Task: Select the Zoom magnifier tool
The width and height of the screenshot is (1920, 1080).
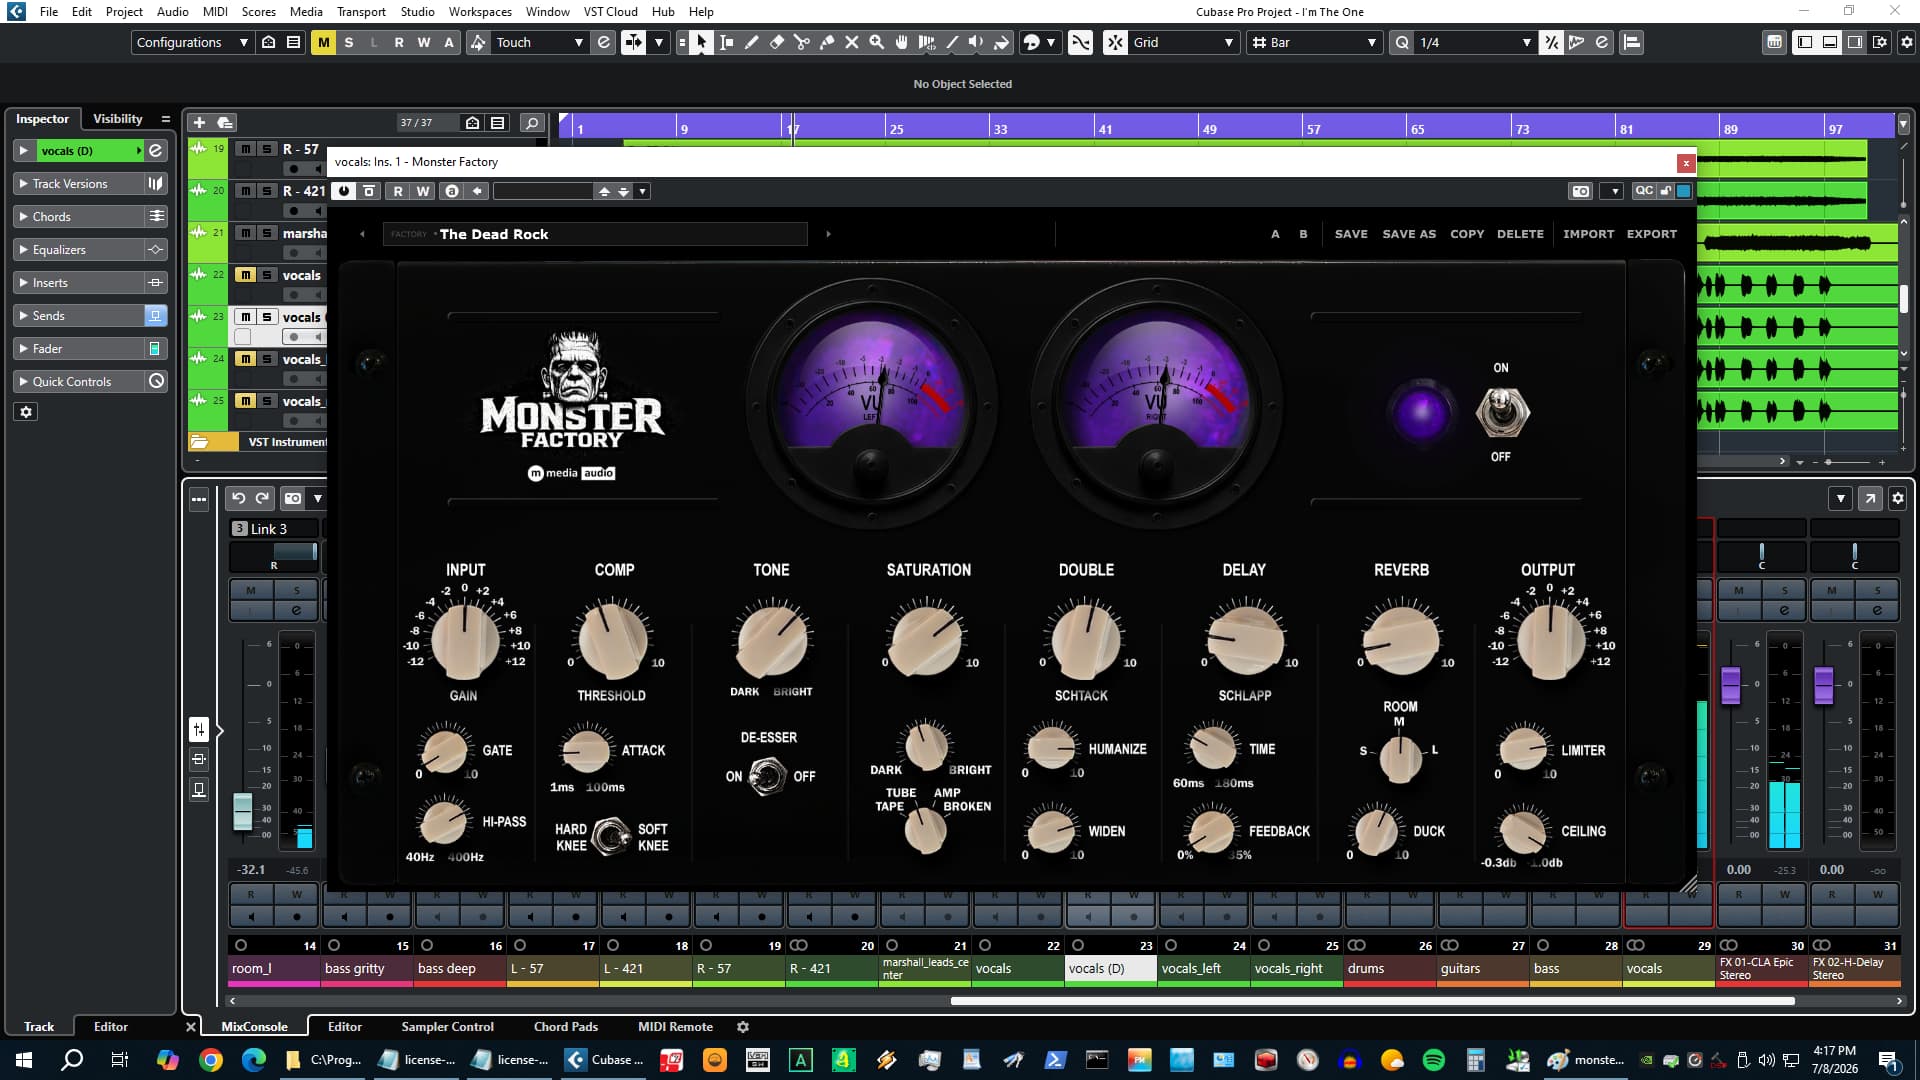Action: (x=877, y=42)
